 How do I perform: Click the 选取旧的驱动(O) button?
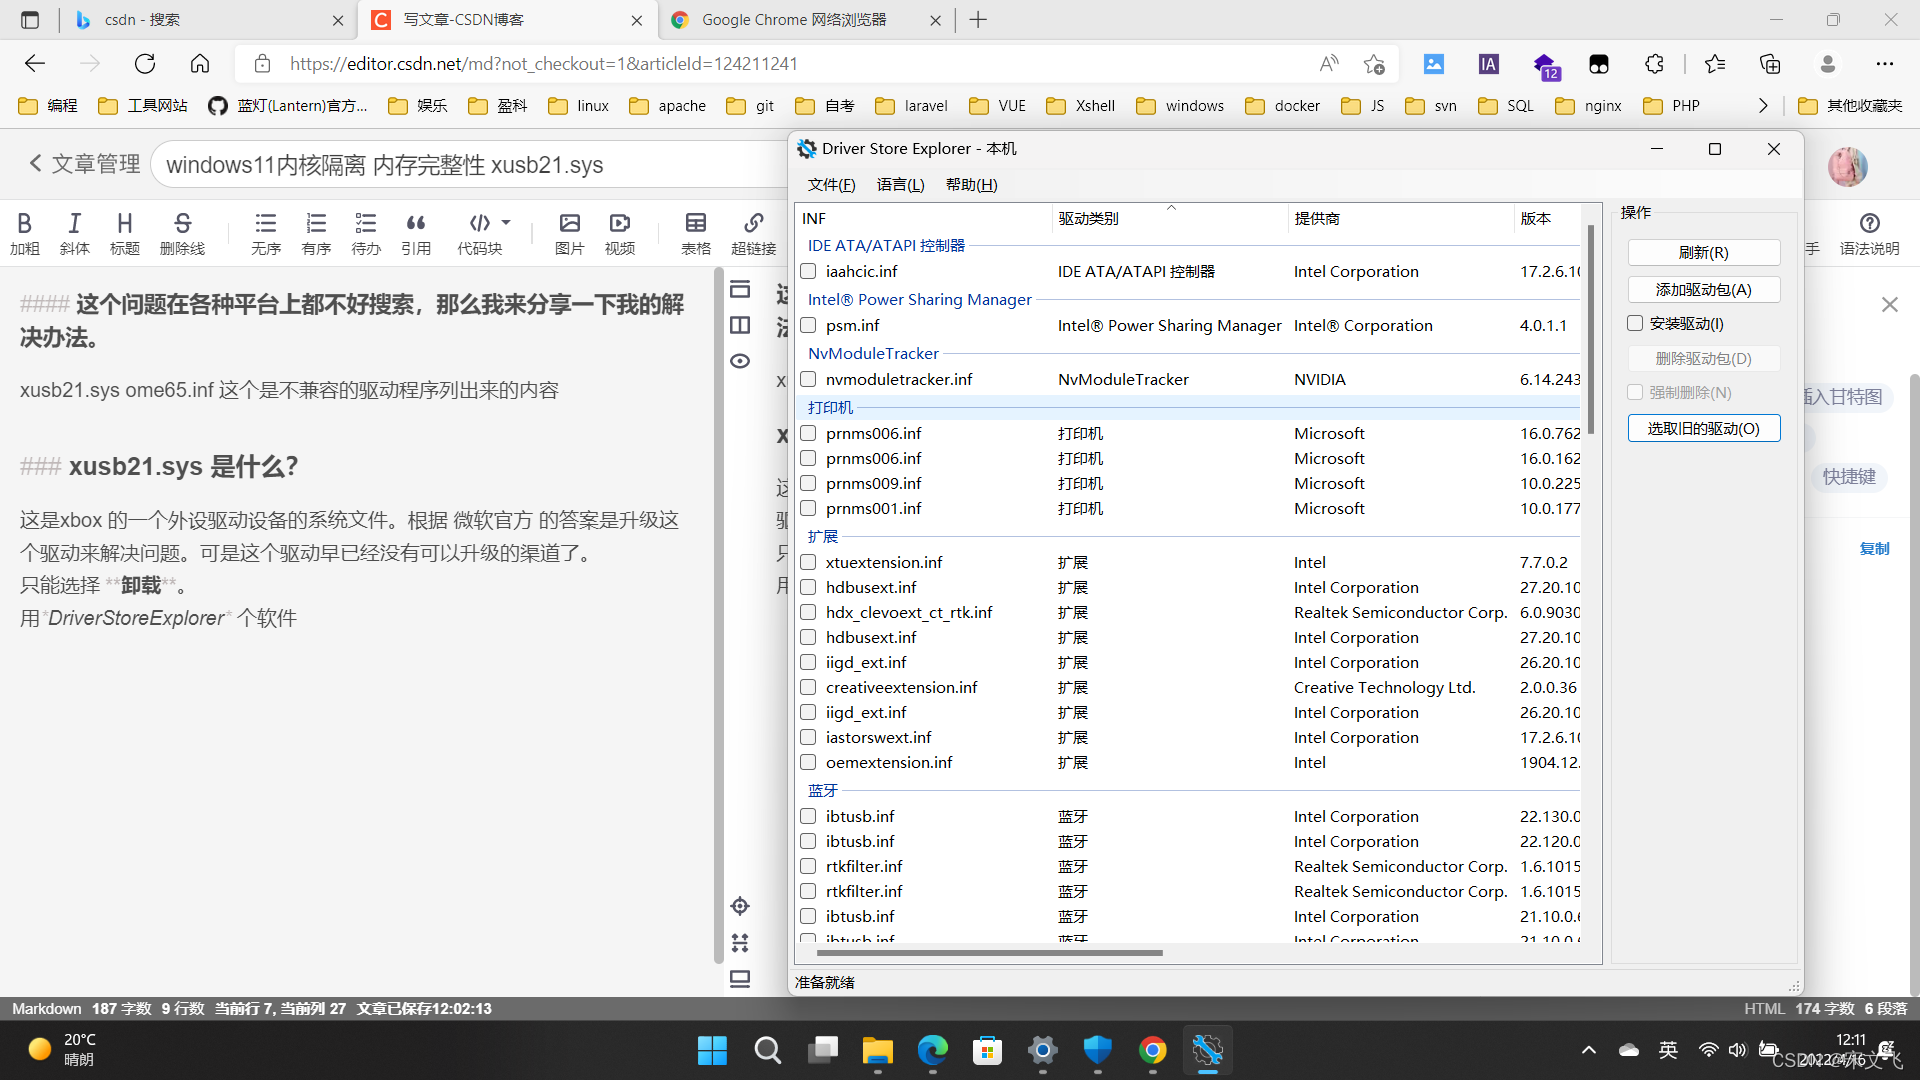1703,428
